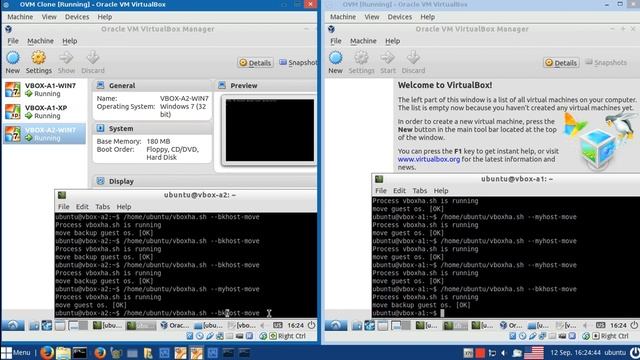Click Snapshots button in right OVM manager

click(x=606, y=62)
